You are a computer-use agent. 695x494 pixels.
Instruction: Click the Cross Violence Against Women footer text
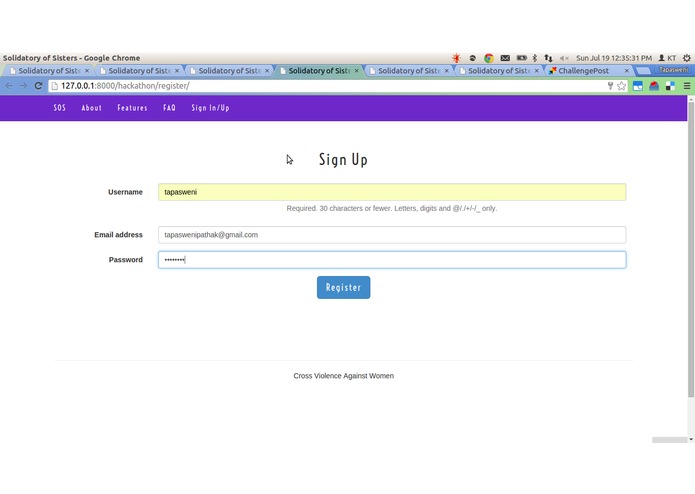point(344,376)
